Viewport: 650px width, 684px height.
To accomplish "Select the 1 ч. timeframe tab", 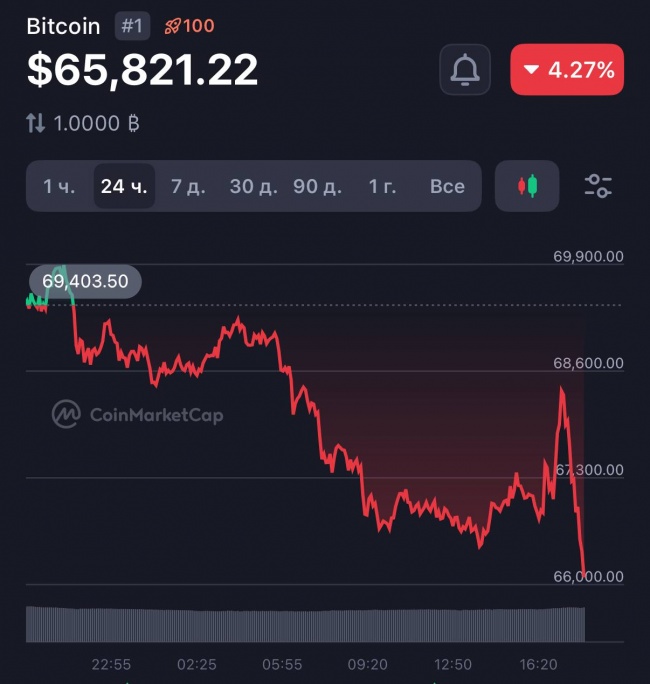I will [x=59, y=186].
